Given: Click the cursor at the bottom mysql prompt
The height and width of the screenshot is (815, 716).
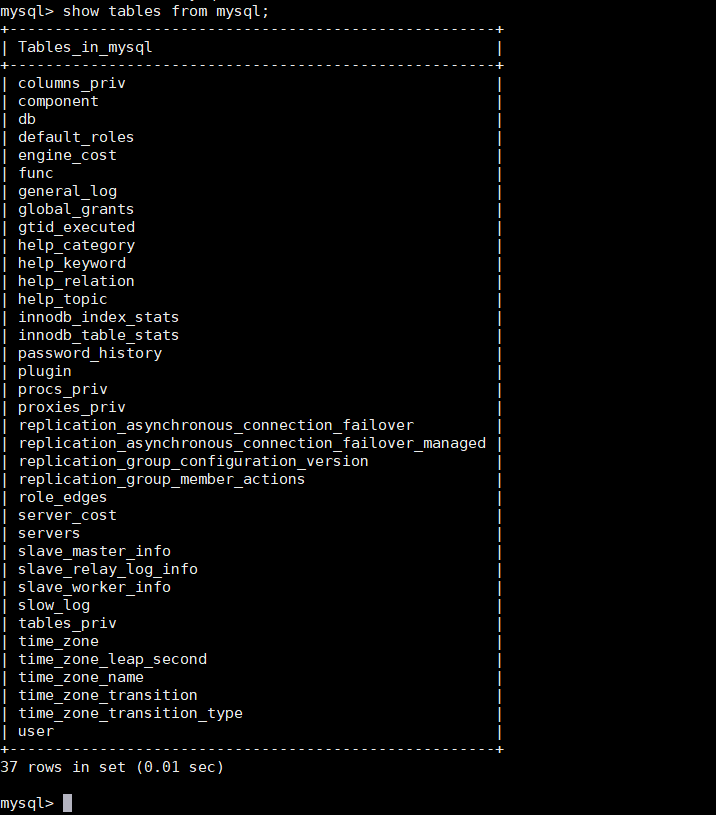Looking at the screenshot, I should tap(67, 803).
